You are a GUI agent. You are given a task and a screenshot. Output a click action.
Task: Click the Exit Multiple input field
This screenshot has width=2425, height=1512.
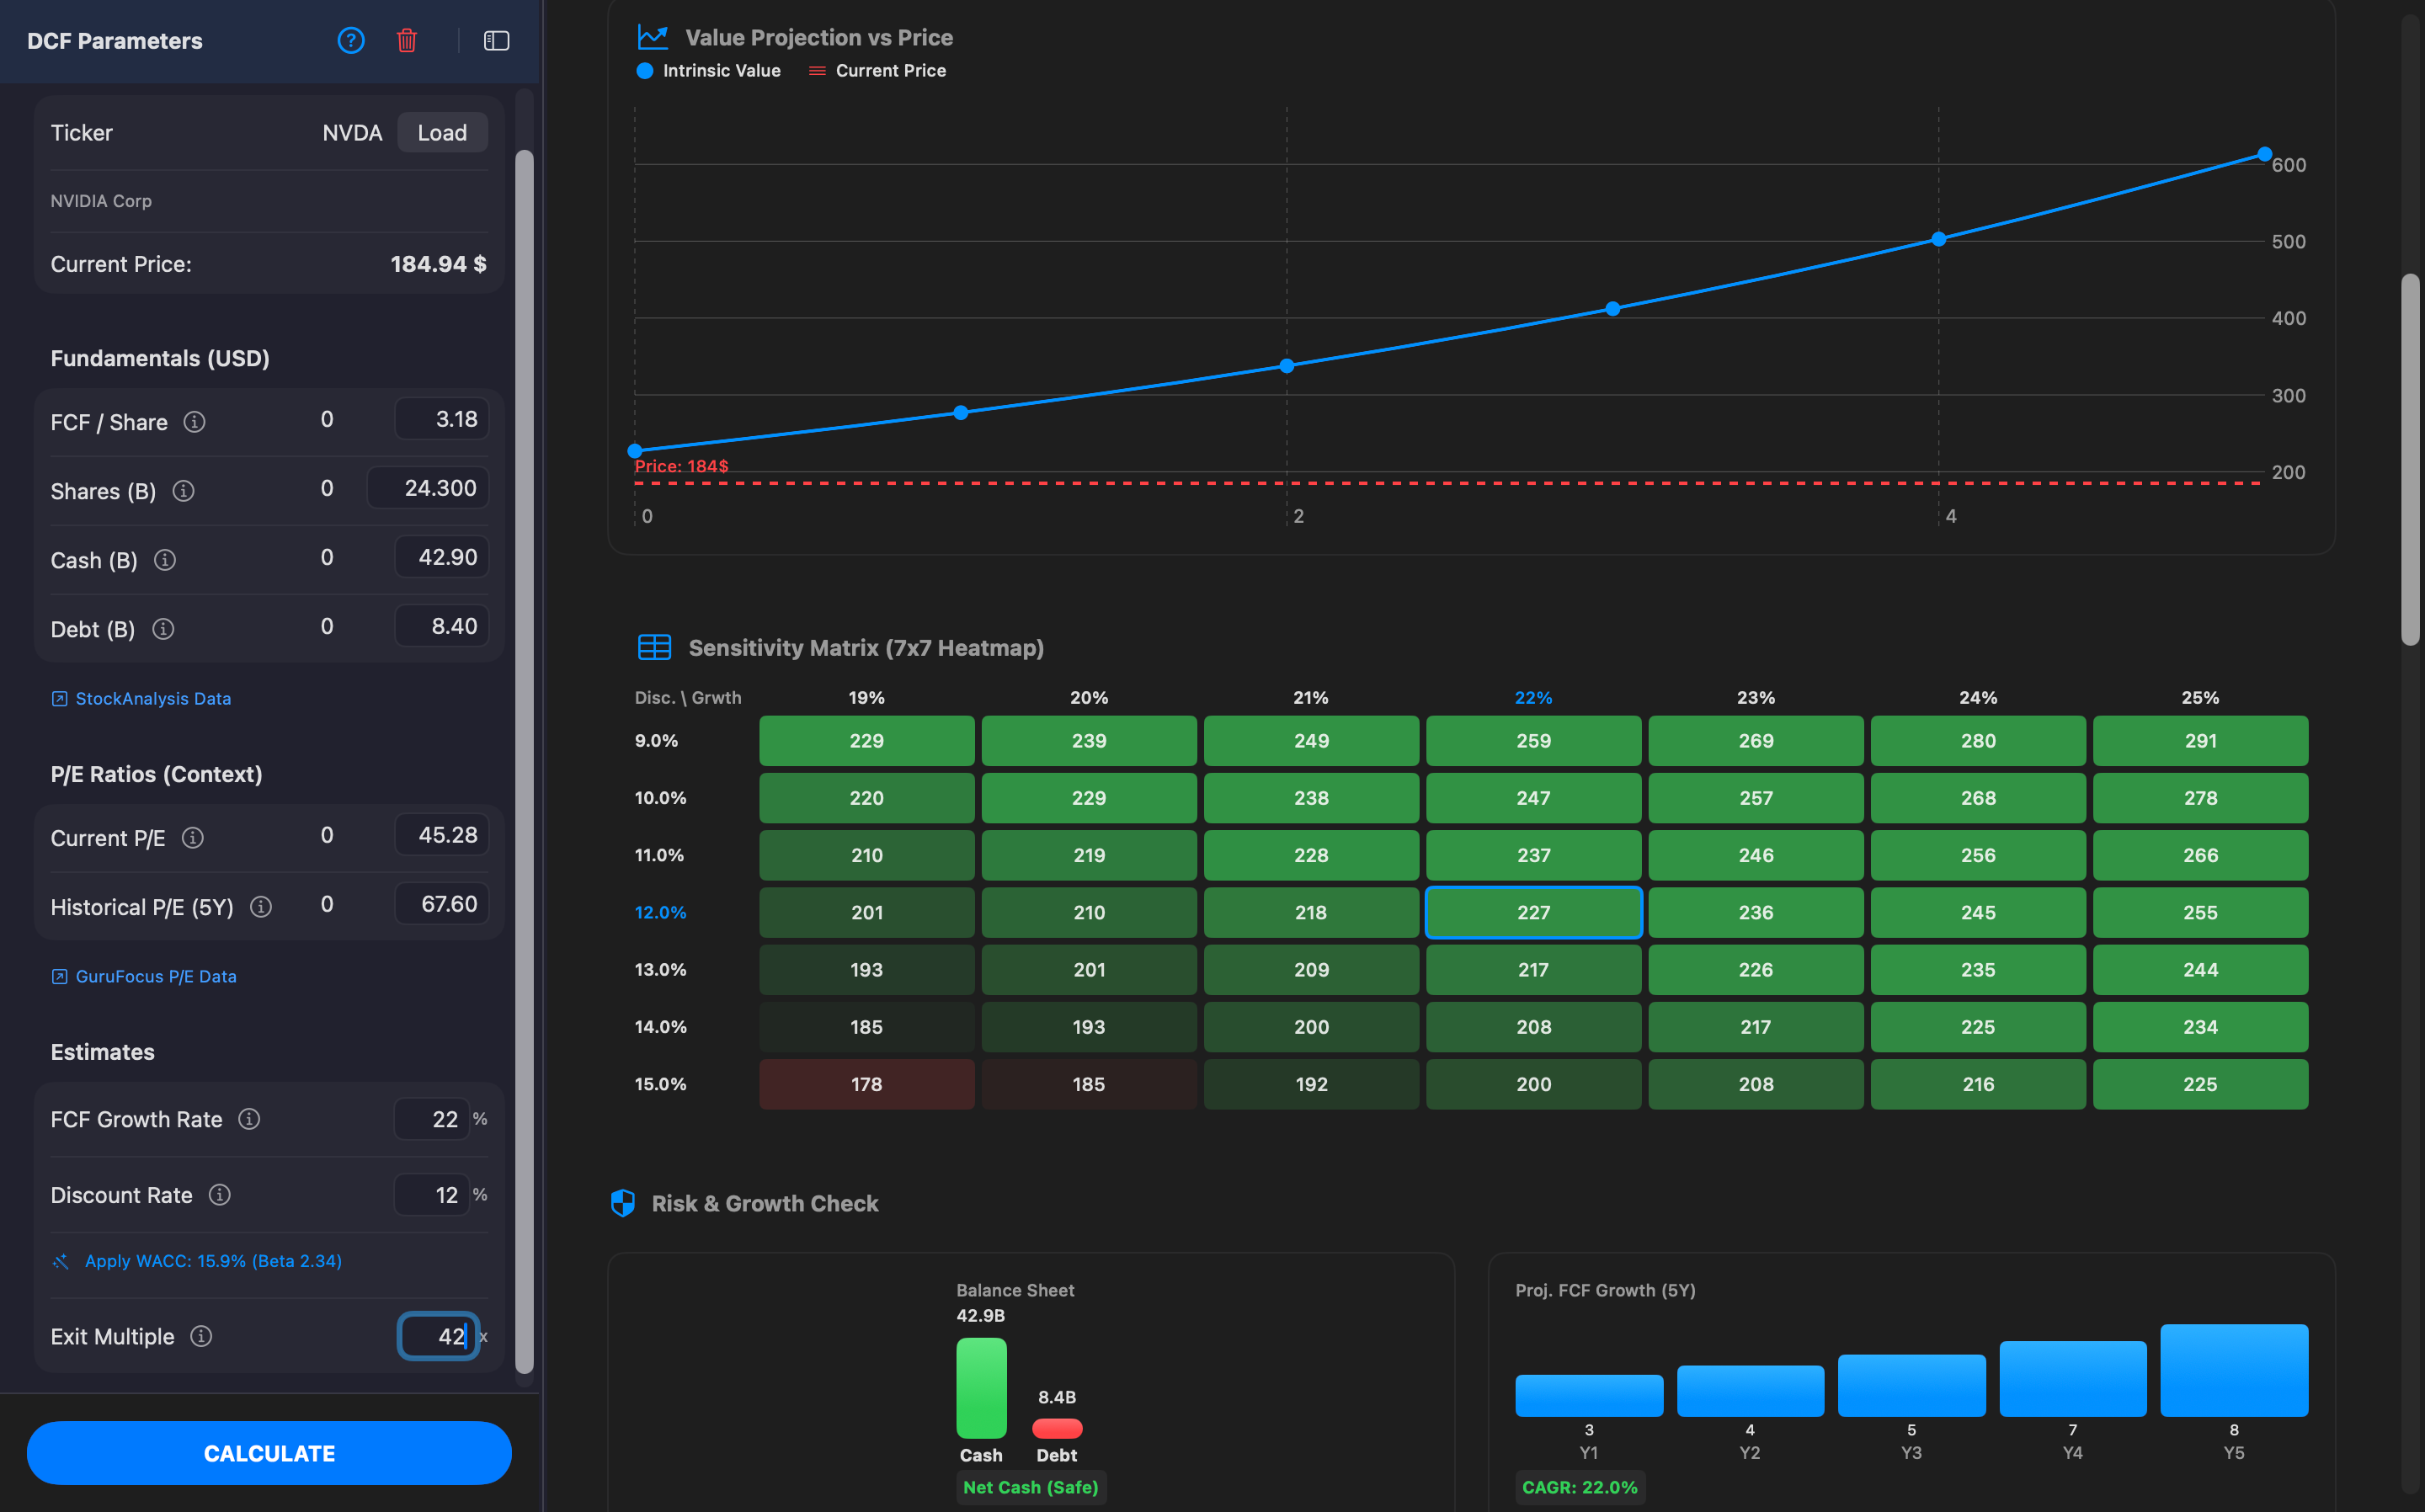438,1336
